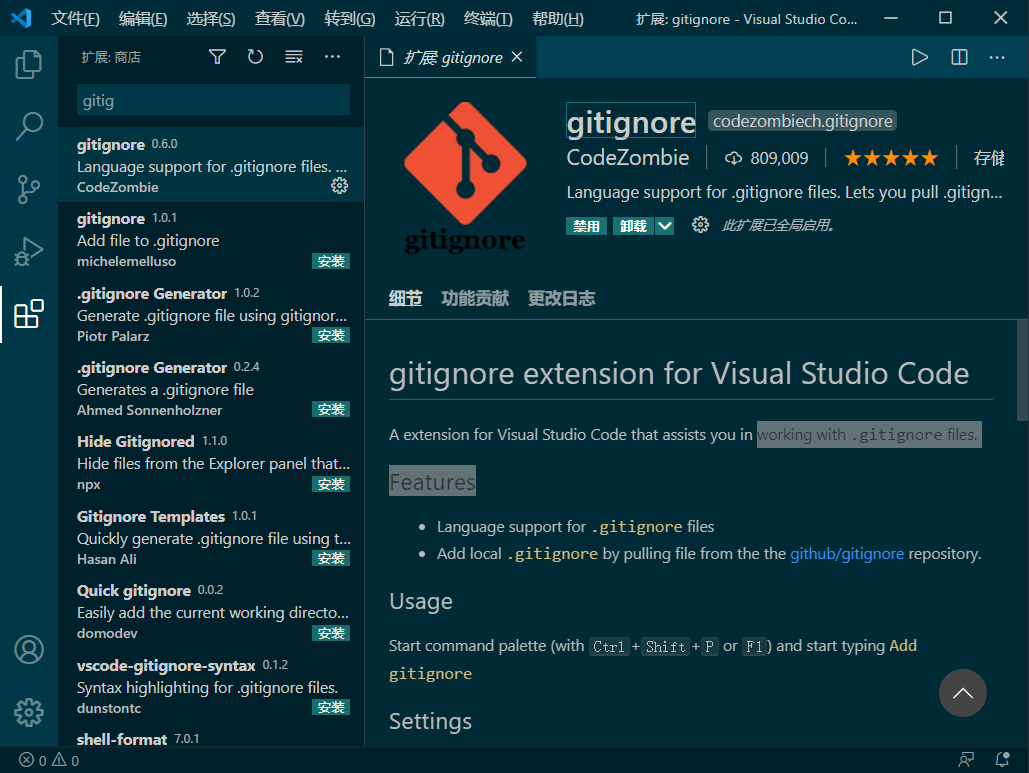This screenshot has width=1029, height=773.
Task: Switch to the 功能贡献 tab
Action: (475, 299)
